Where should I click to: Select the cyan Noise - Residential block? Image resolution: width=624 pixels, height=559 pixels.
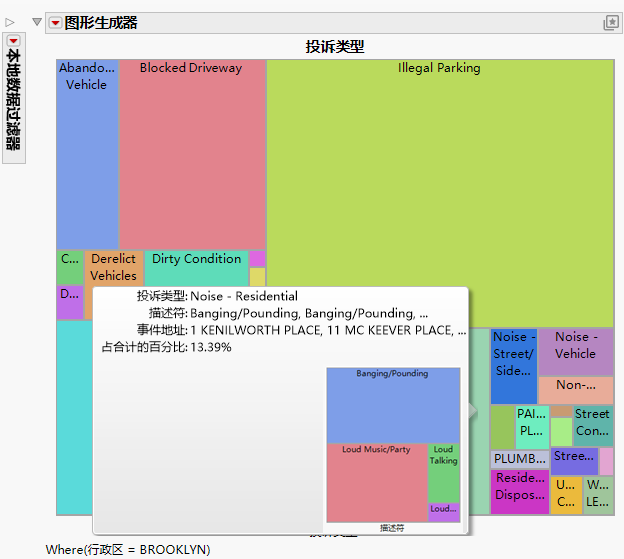click(x=74, y=417)
